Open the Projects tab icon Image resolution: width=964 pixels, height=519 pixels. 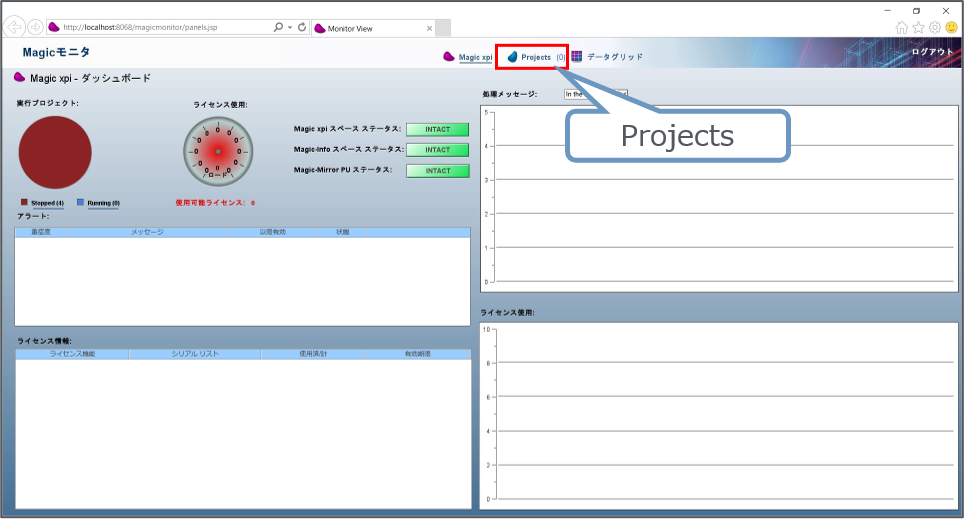coord(512,57)
